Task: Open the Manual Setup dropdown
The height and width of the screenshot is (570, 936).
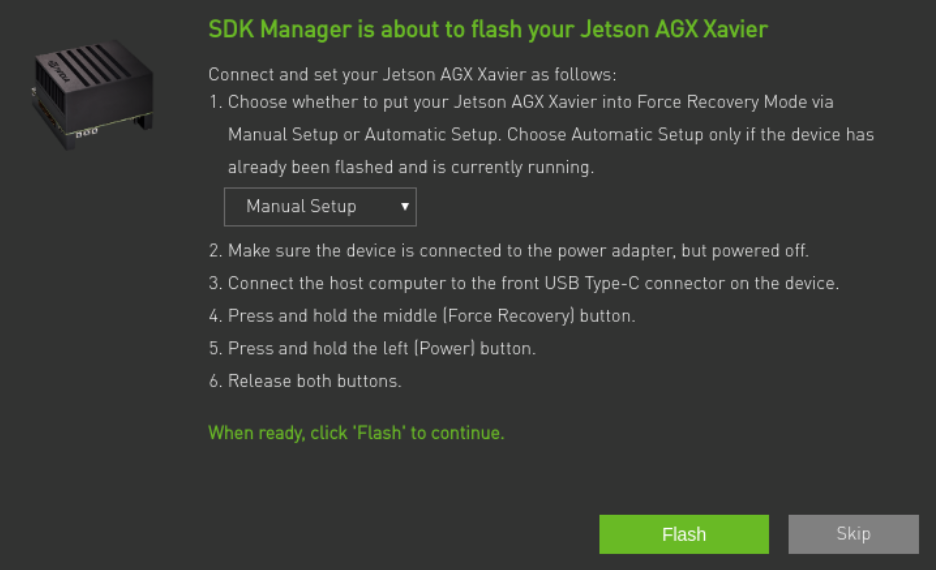Action: 310,207
